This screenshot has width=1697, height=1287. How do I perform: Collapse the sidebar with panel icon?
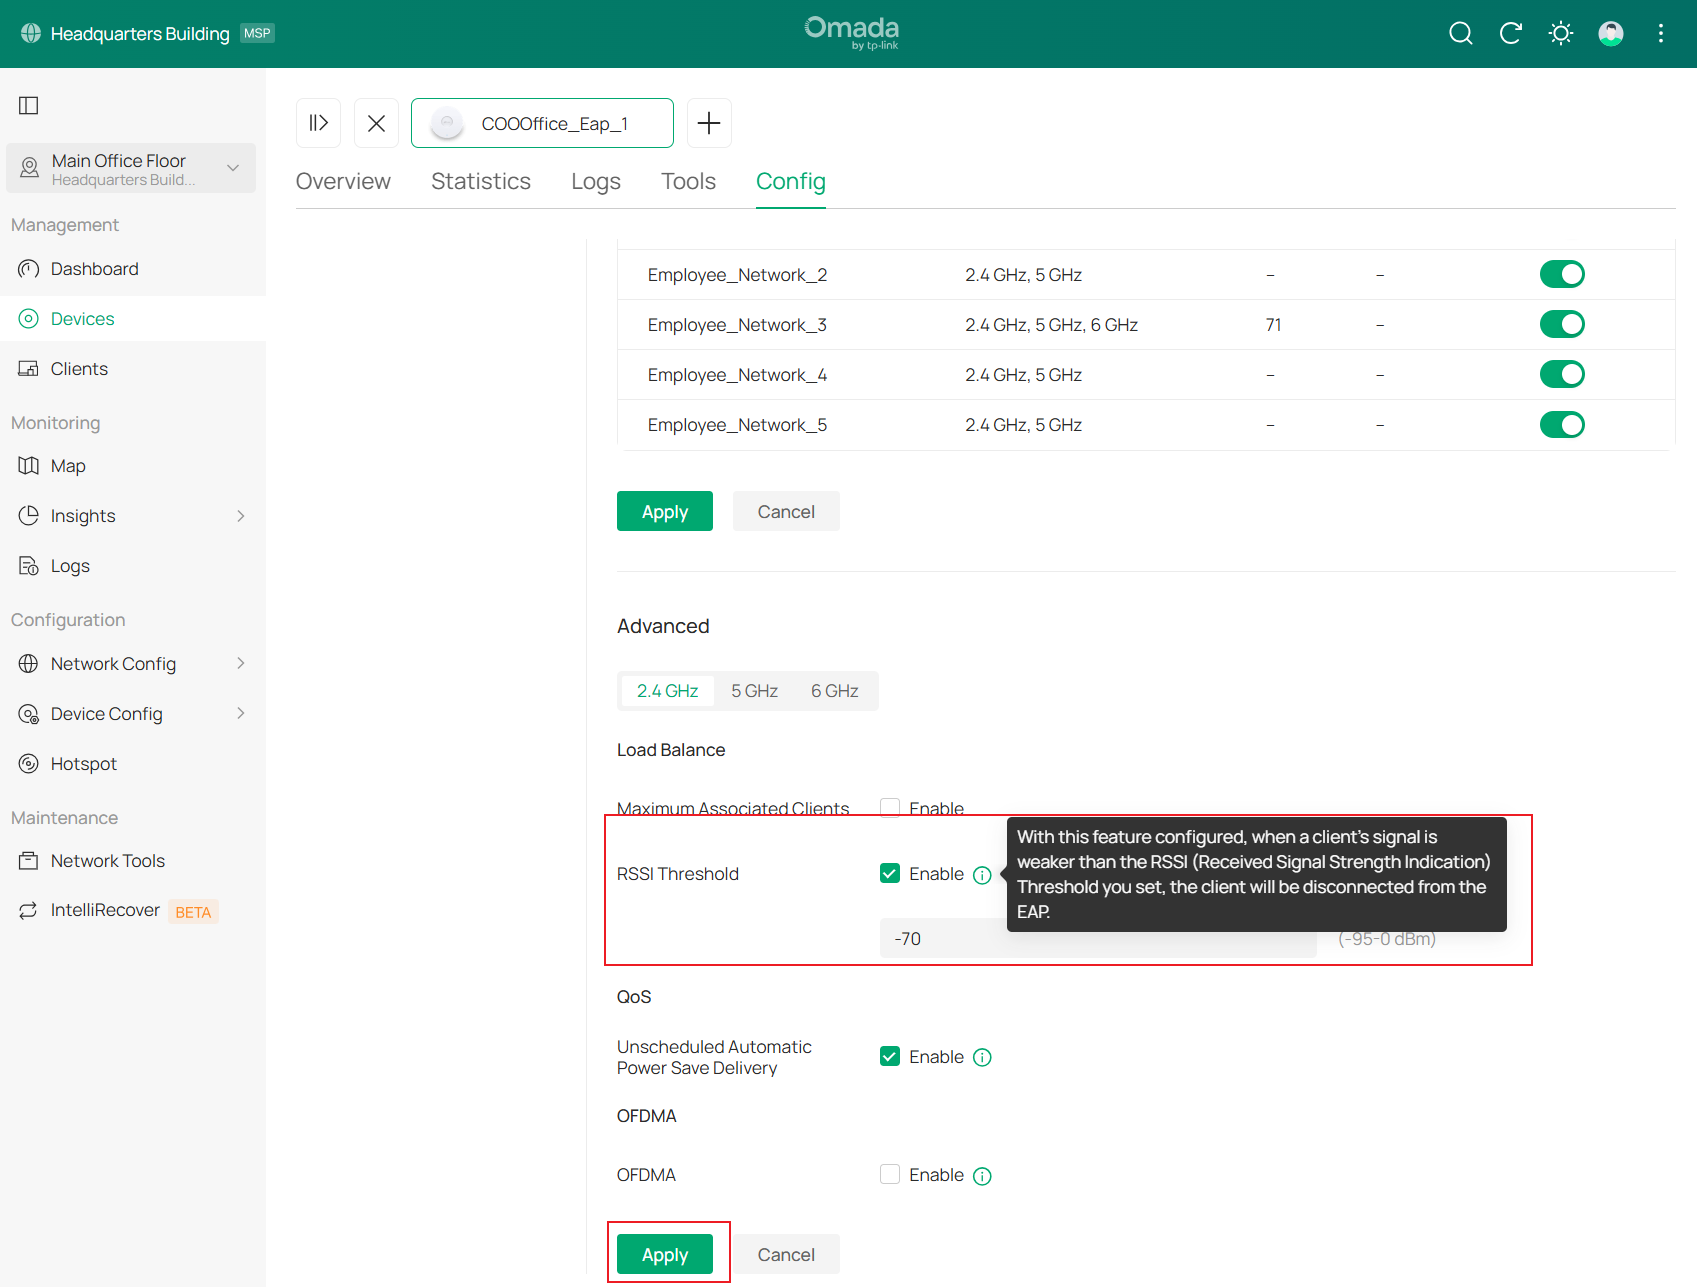pos(29,106)
